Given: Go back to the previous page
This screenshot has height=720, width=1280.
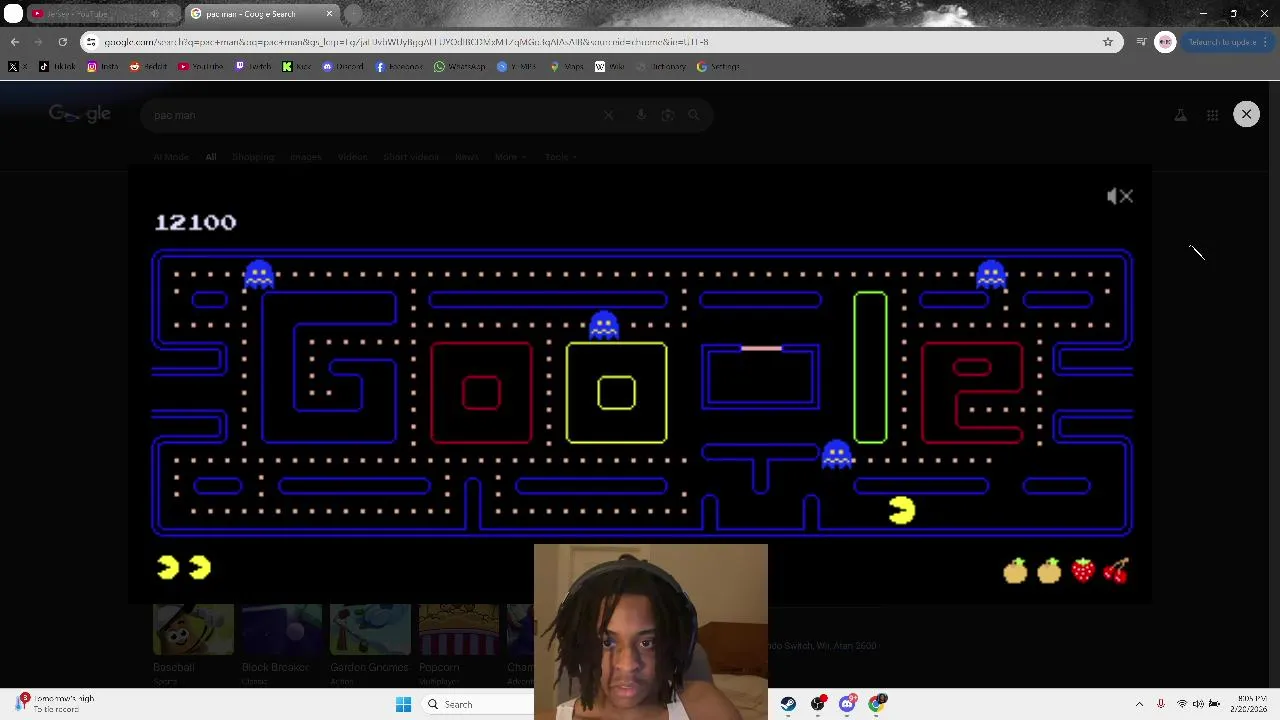Looking at the screenshot, I should pos(14,42).
